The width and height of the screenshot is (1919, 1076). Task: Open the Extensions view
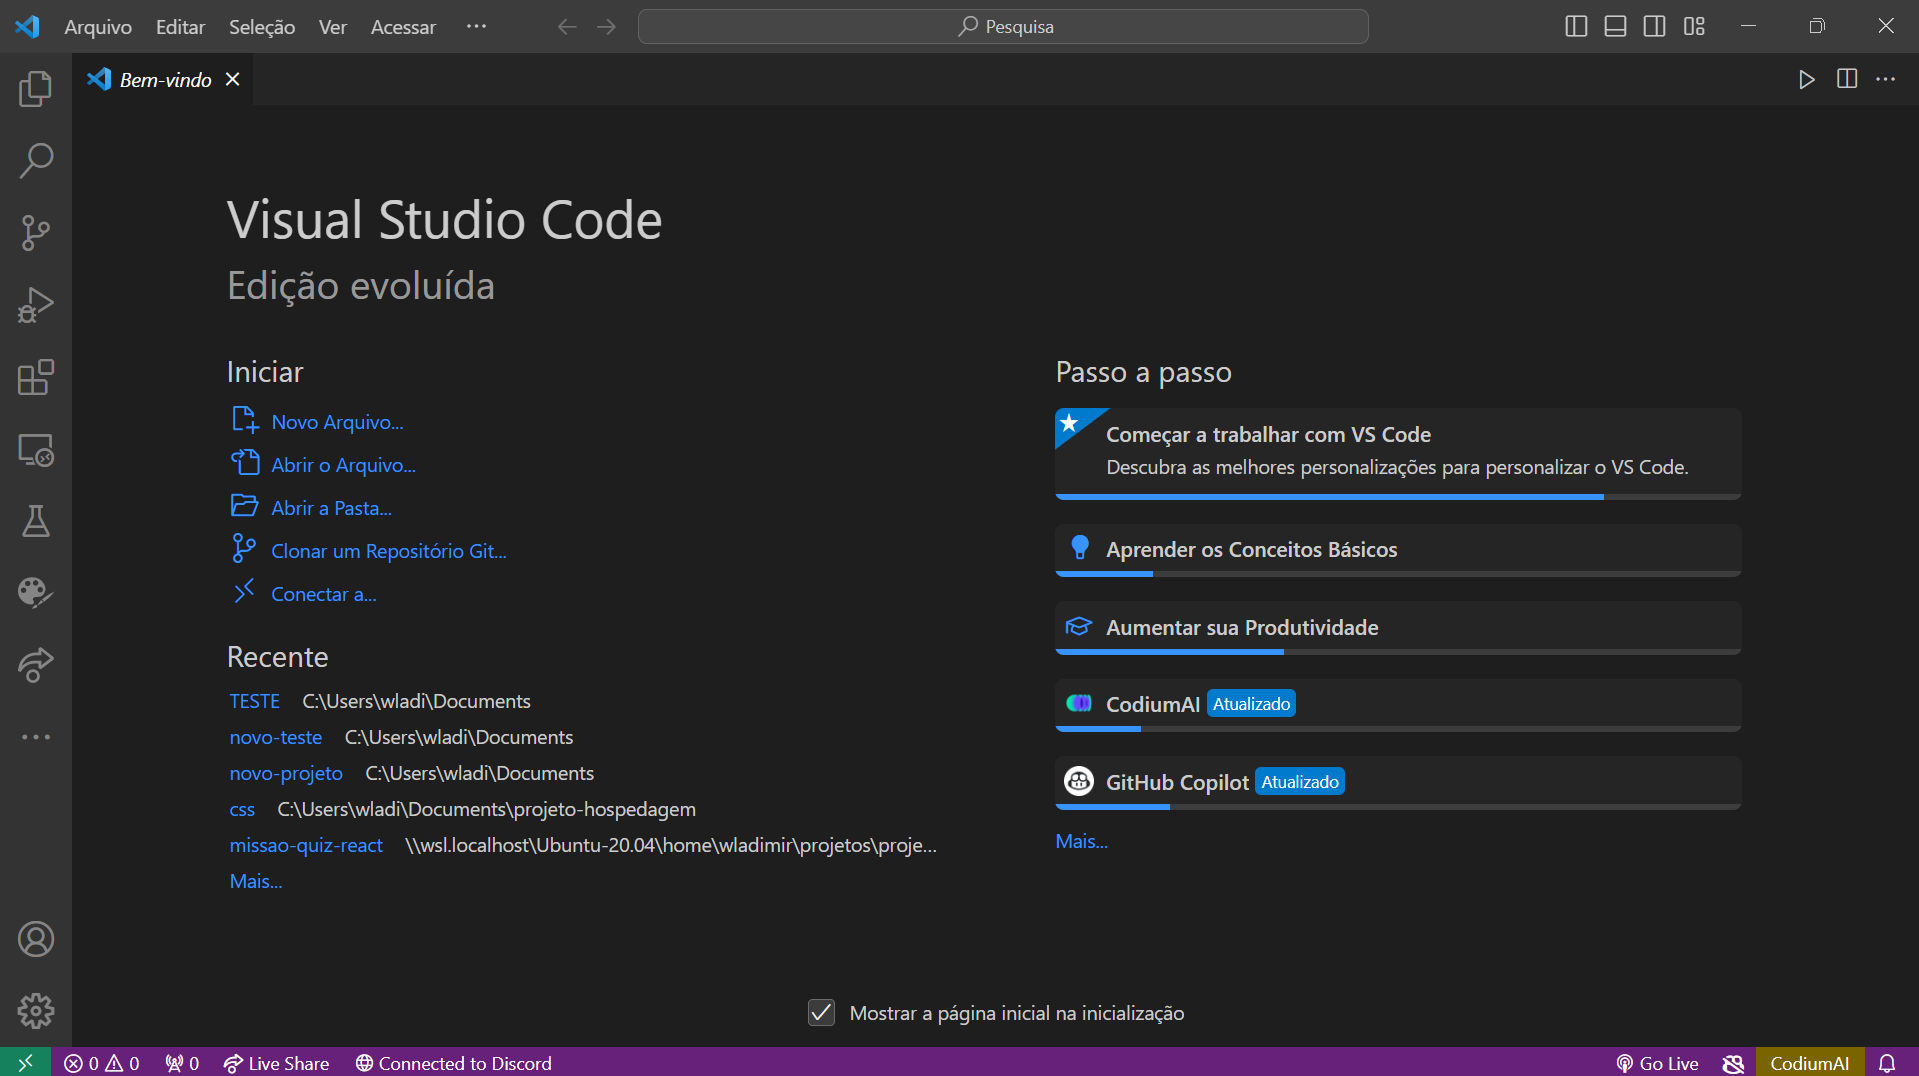click(35, 377)
